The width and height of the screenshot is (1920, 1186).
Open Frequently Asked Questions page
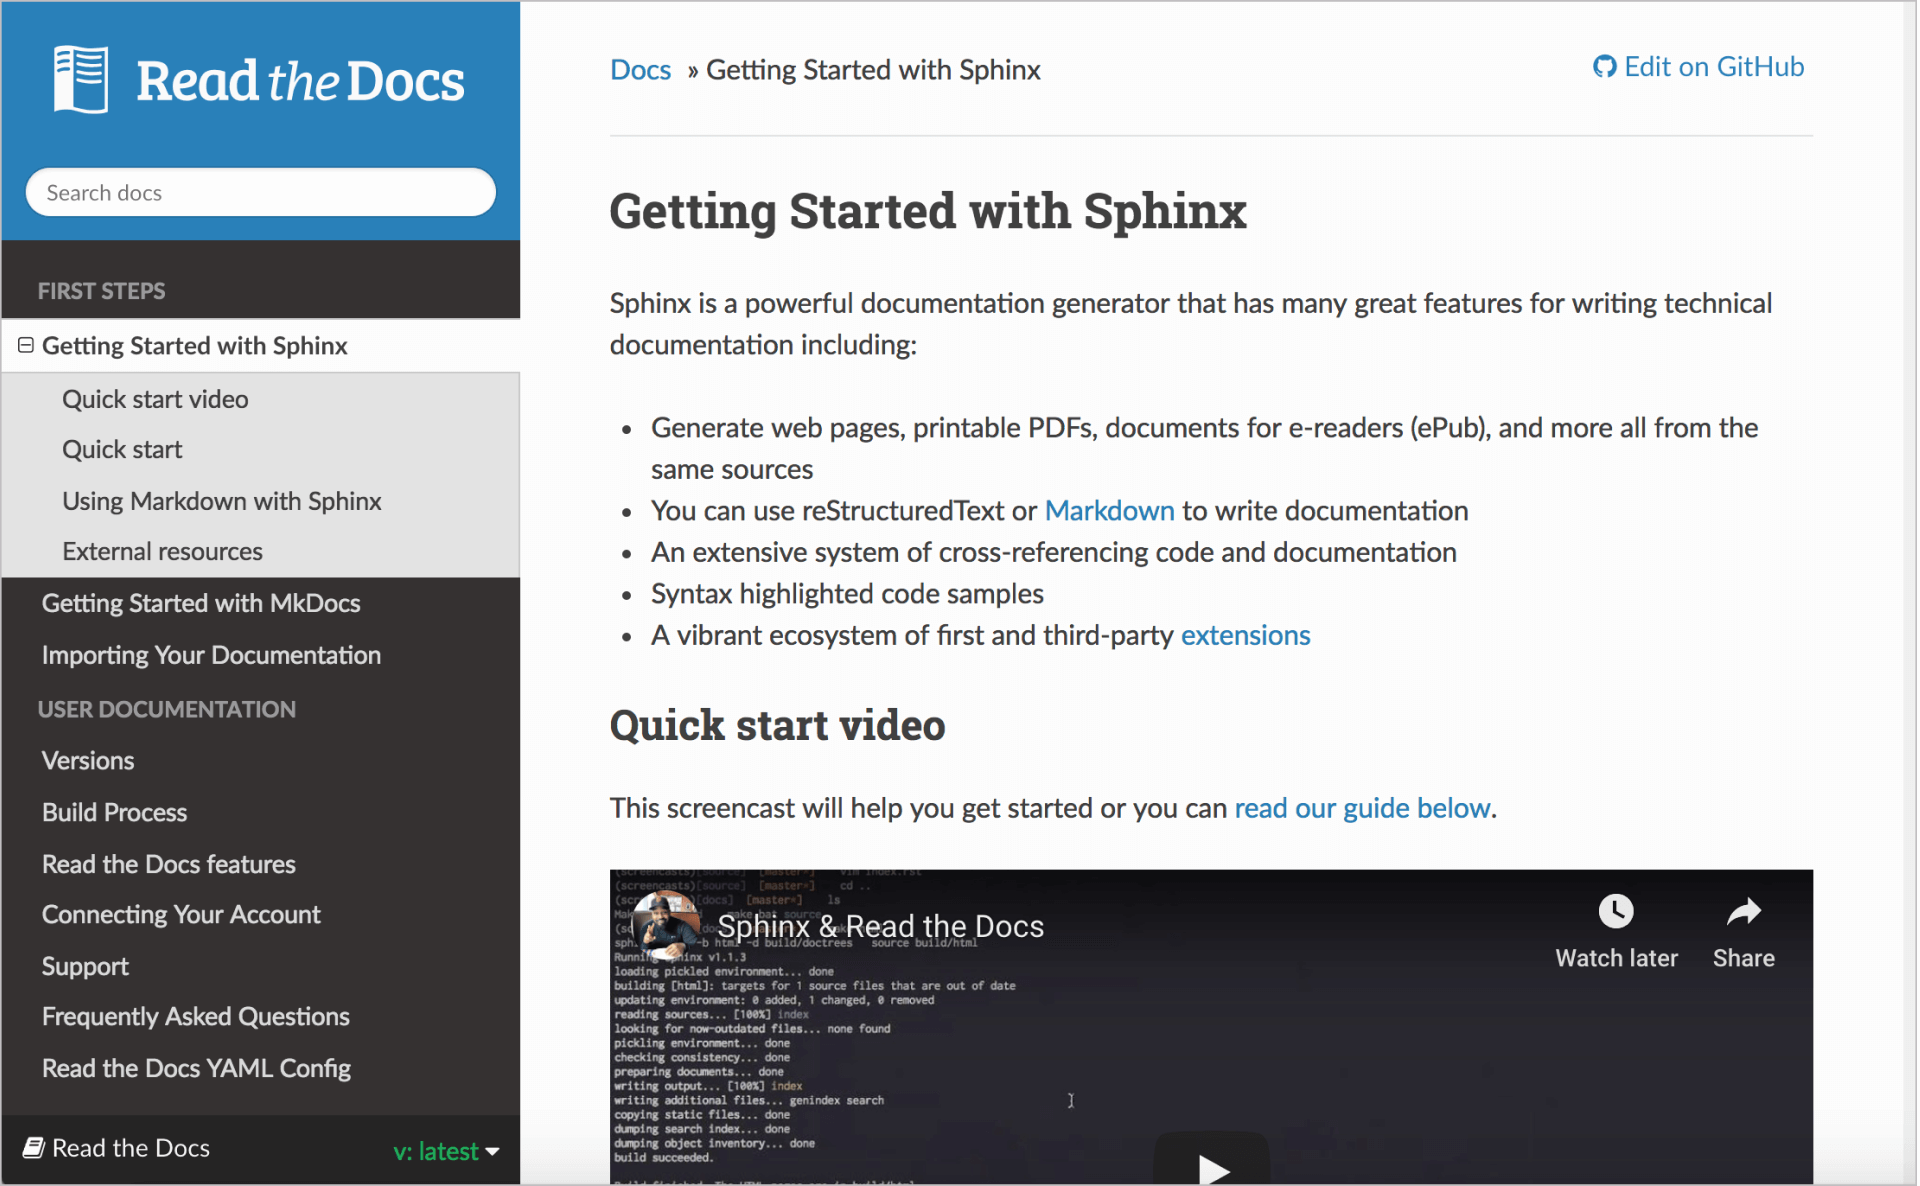click(x=196, y=1017)
